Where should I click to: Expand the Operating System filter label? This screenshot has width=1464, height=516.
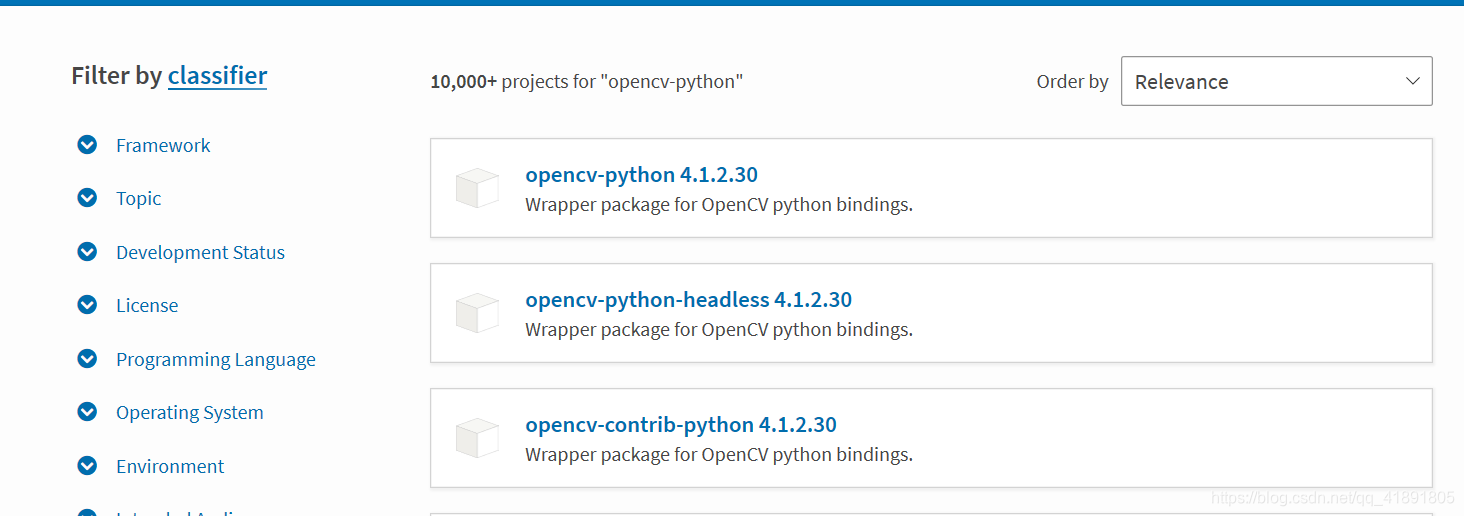coord(189,412)
